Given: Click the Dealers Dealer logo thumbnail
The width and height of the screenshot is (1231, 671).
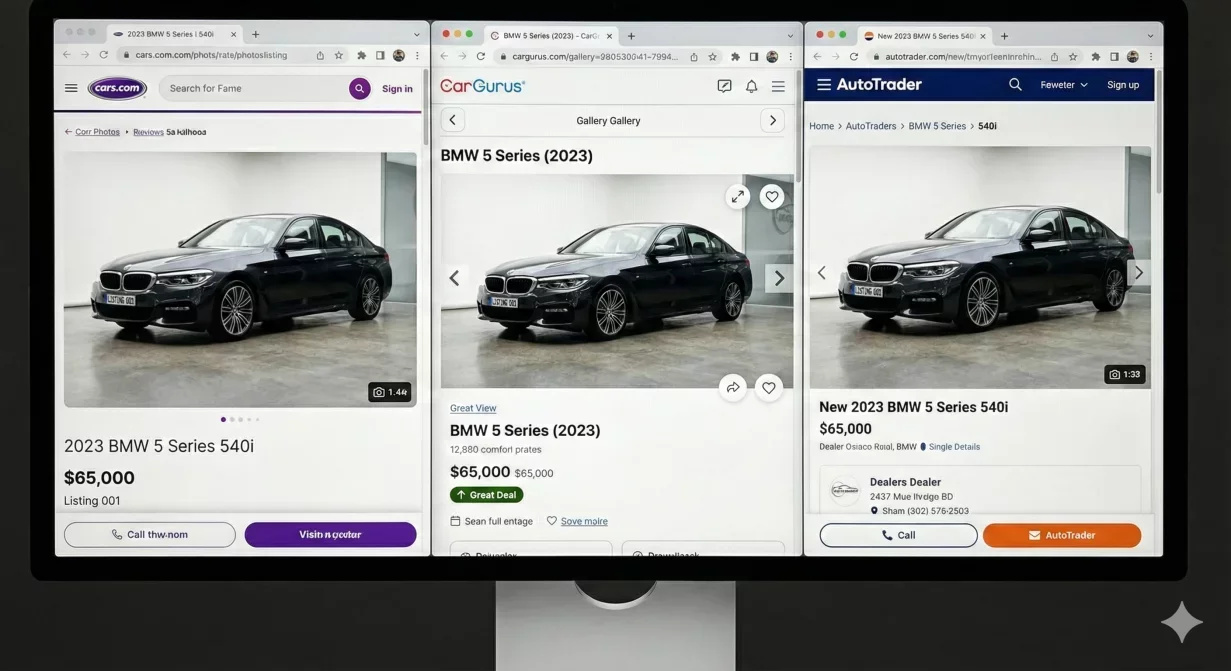Looking at the screenshot, I should [x=845, y=490].
